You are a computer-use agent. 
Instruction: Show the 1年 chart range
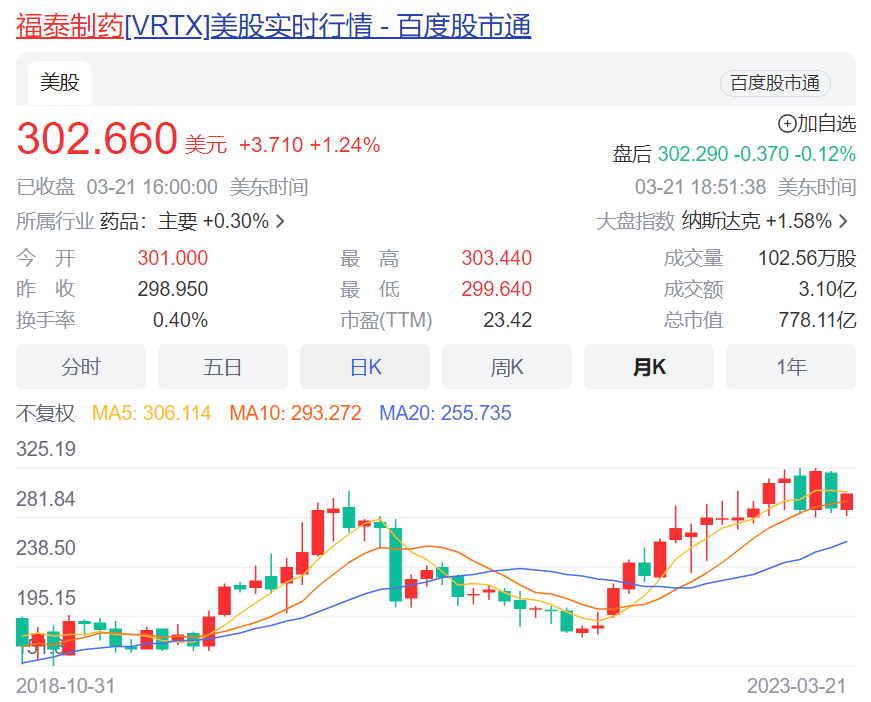pyautogui.click(x=791, y=367)
